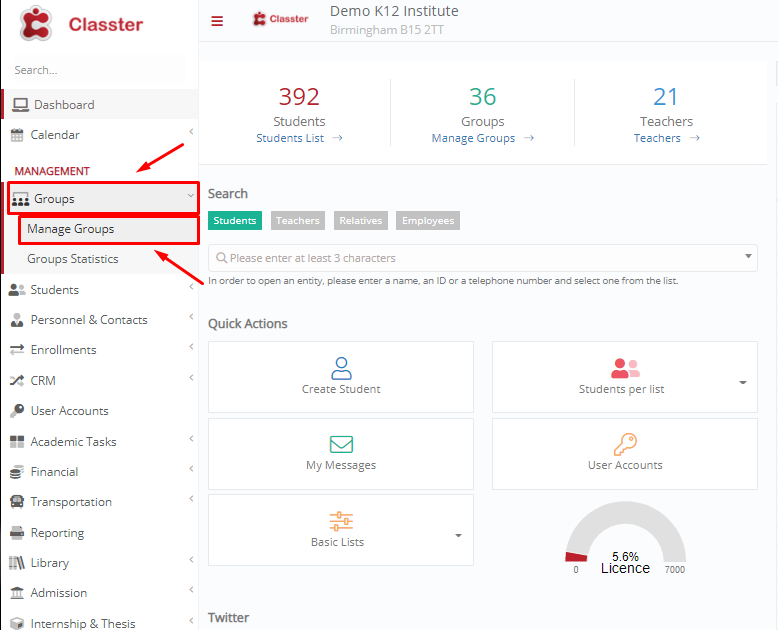This screenshot has width=778, height=630.
Task: Click the Students per list people icon
Action: tap(625, 369)
